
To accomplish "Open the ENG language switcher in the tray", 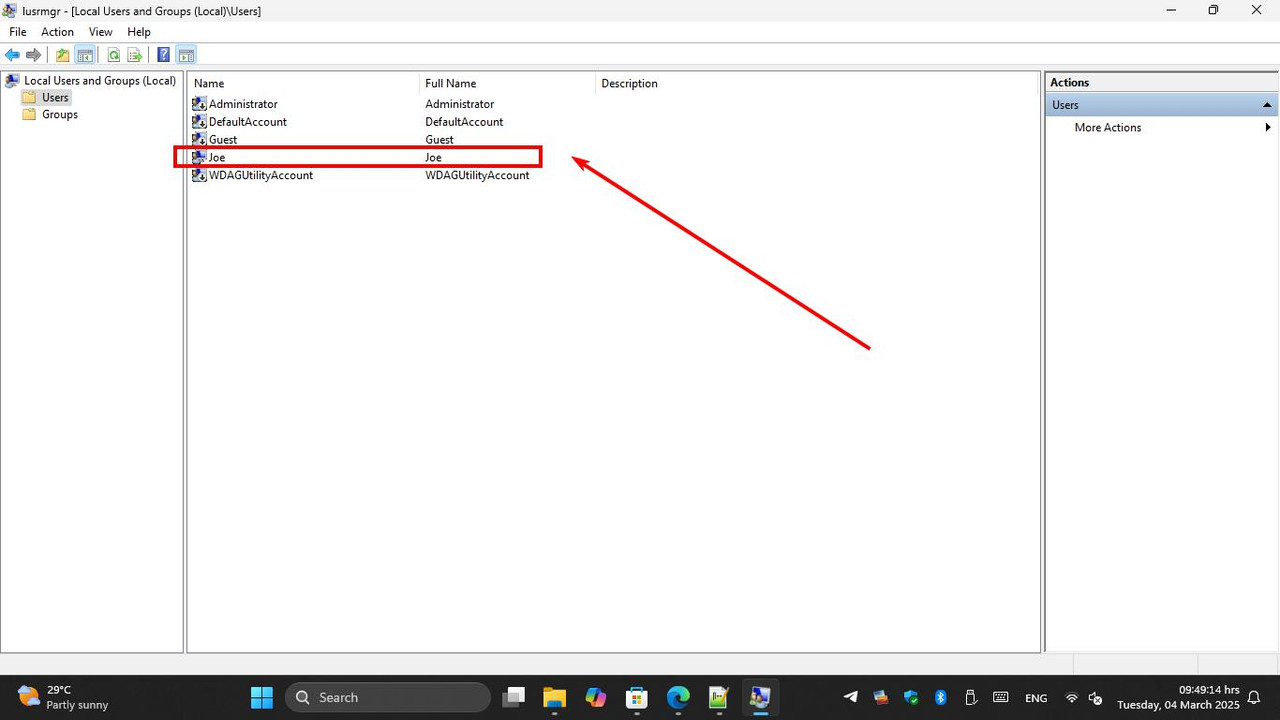I will click(x=1036, y=698).
